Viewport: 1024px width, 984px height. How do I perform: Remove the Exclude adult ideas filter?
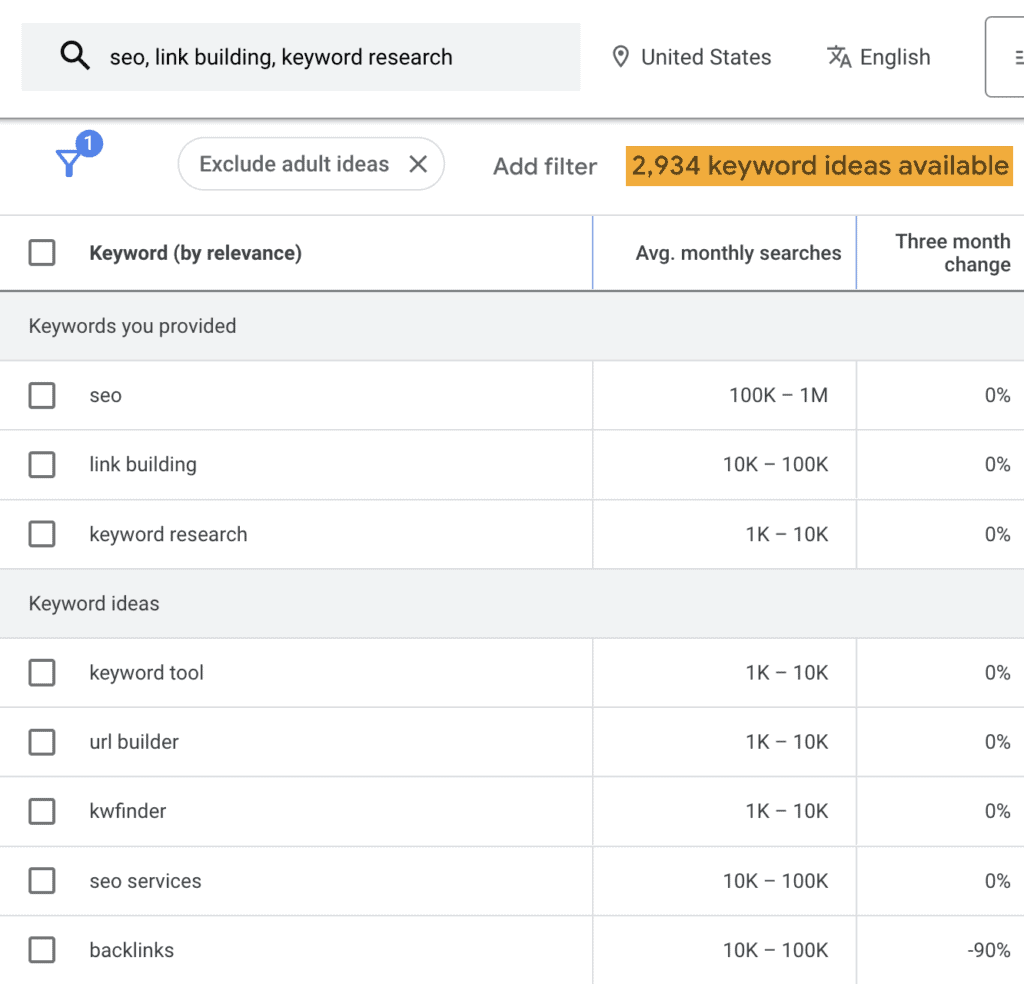[419, 164]
